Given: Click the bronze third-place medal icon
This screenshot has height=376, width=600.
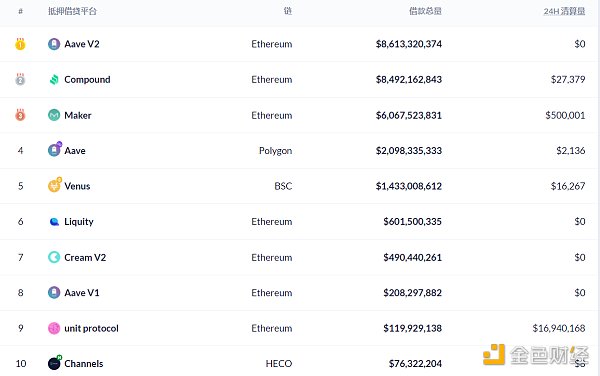Looking at the screenshot, I should pyautogui.click(x=20, y=115).
